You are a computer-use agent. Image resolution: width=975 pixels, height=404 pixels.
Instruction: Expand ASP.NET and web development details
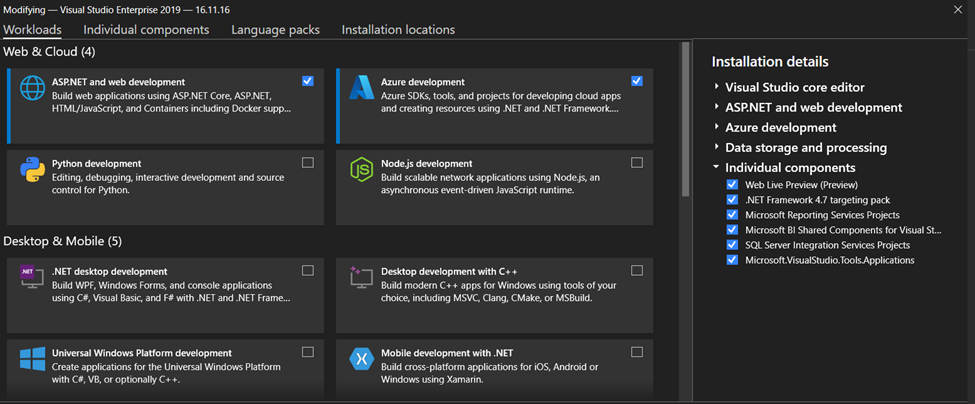[x=716, y=108]
